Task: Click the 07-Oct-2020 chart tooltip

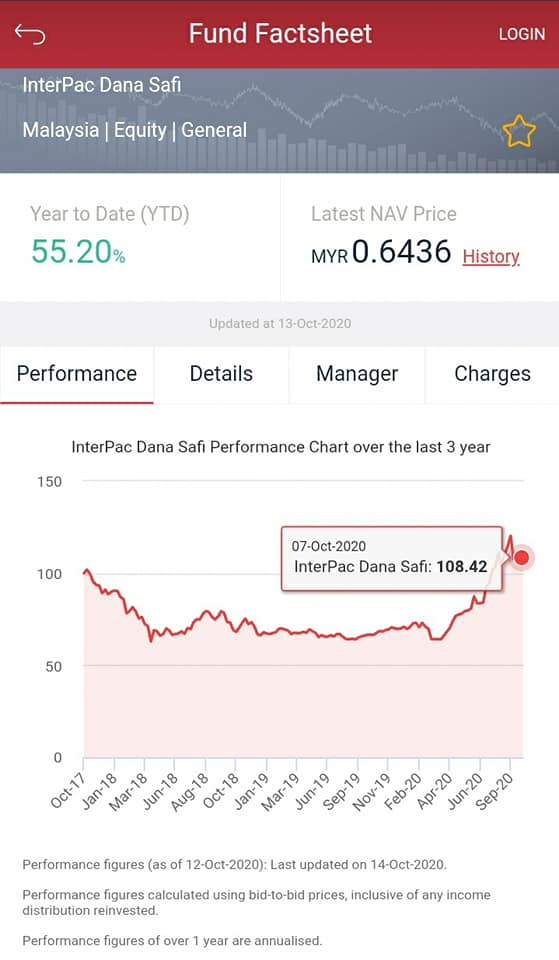Action: 392,558
